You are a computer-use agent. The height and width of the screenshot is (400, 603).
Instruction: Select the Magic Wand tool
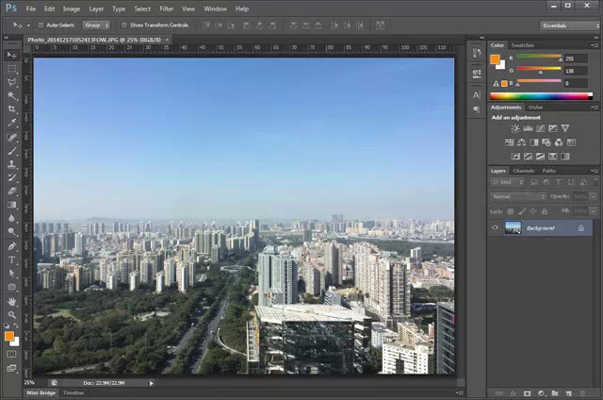tap(12, 96)
